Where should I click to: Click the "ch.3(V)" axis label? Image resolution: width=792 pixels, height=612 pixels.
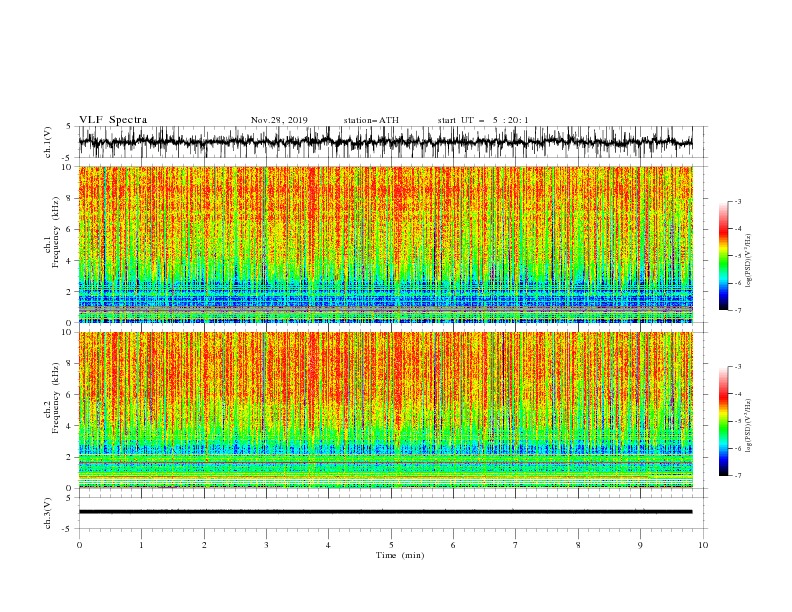tap(48, 513)
